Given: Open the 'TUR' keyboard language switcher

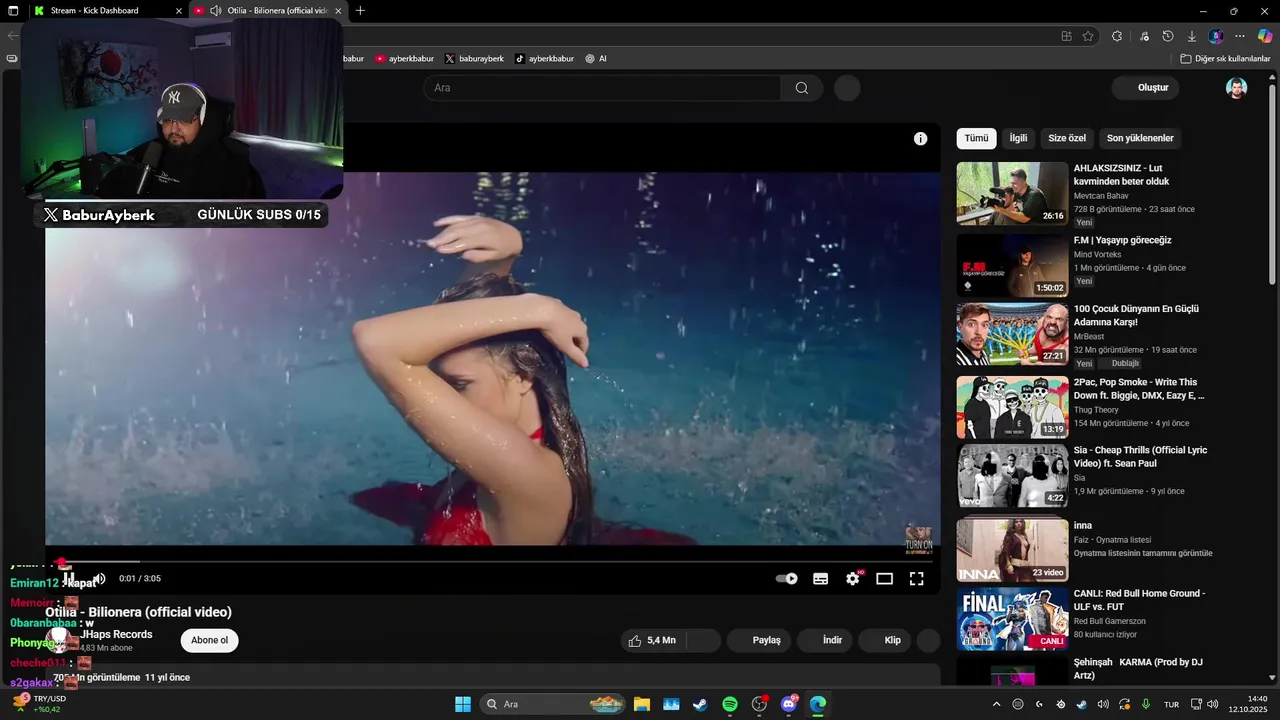Looking at the screenshot, I should 1171,704.
